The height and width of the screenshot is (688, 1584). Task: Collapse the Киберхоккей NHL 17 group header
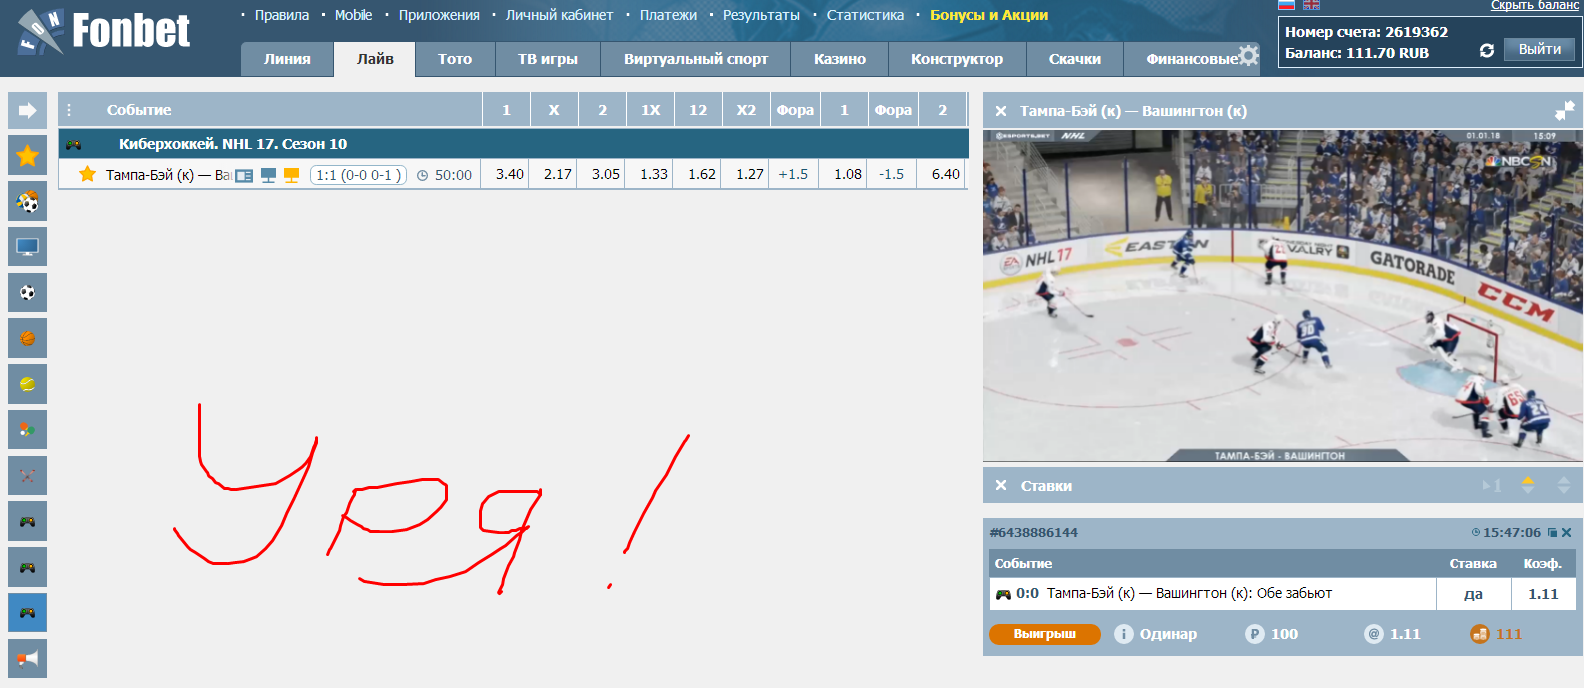(513, 144)
